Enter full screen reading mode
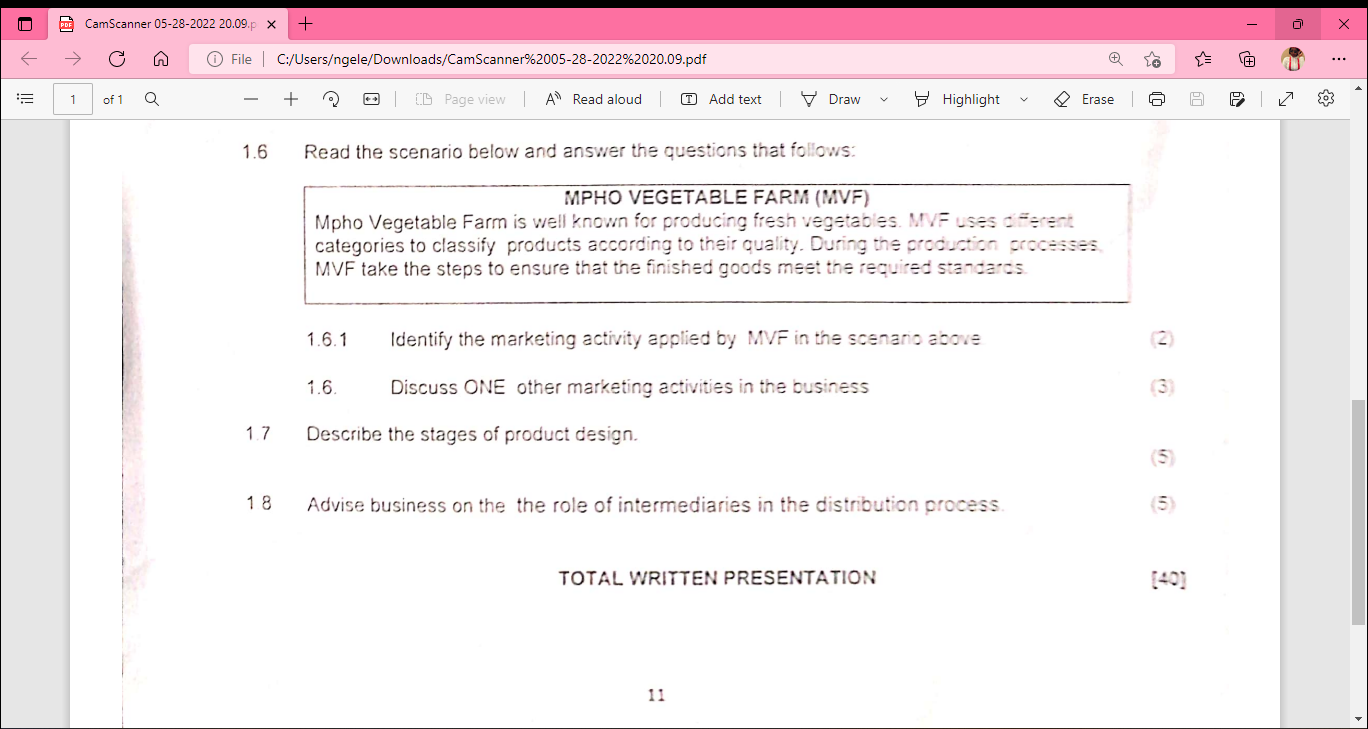The image size is (1368, 729). pos(1284,99)
